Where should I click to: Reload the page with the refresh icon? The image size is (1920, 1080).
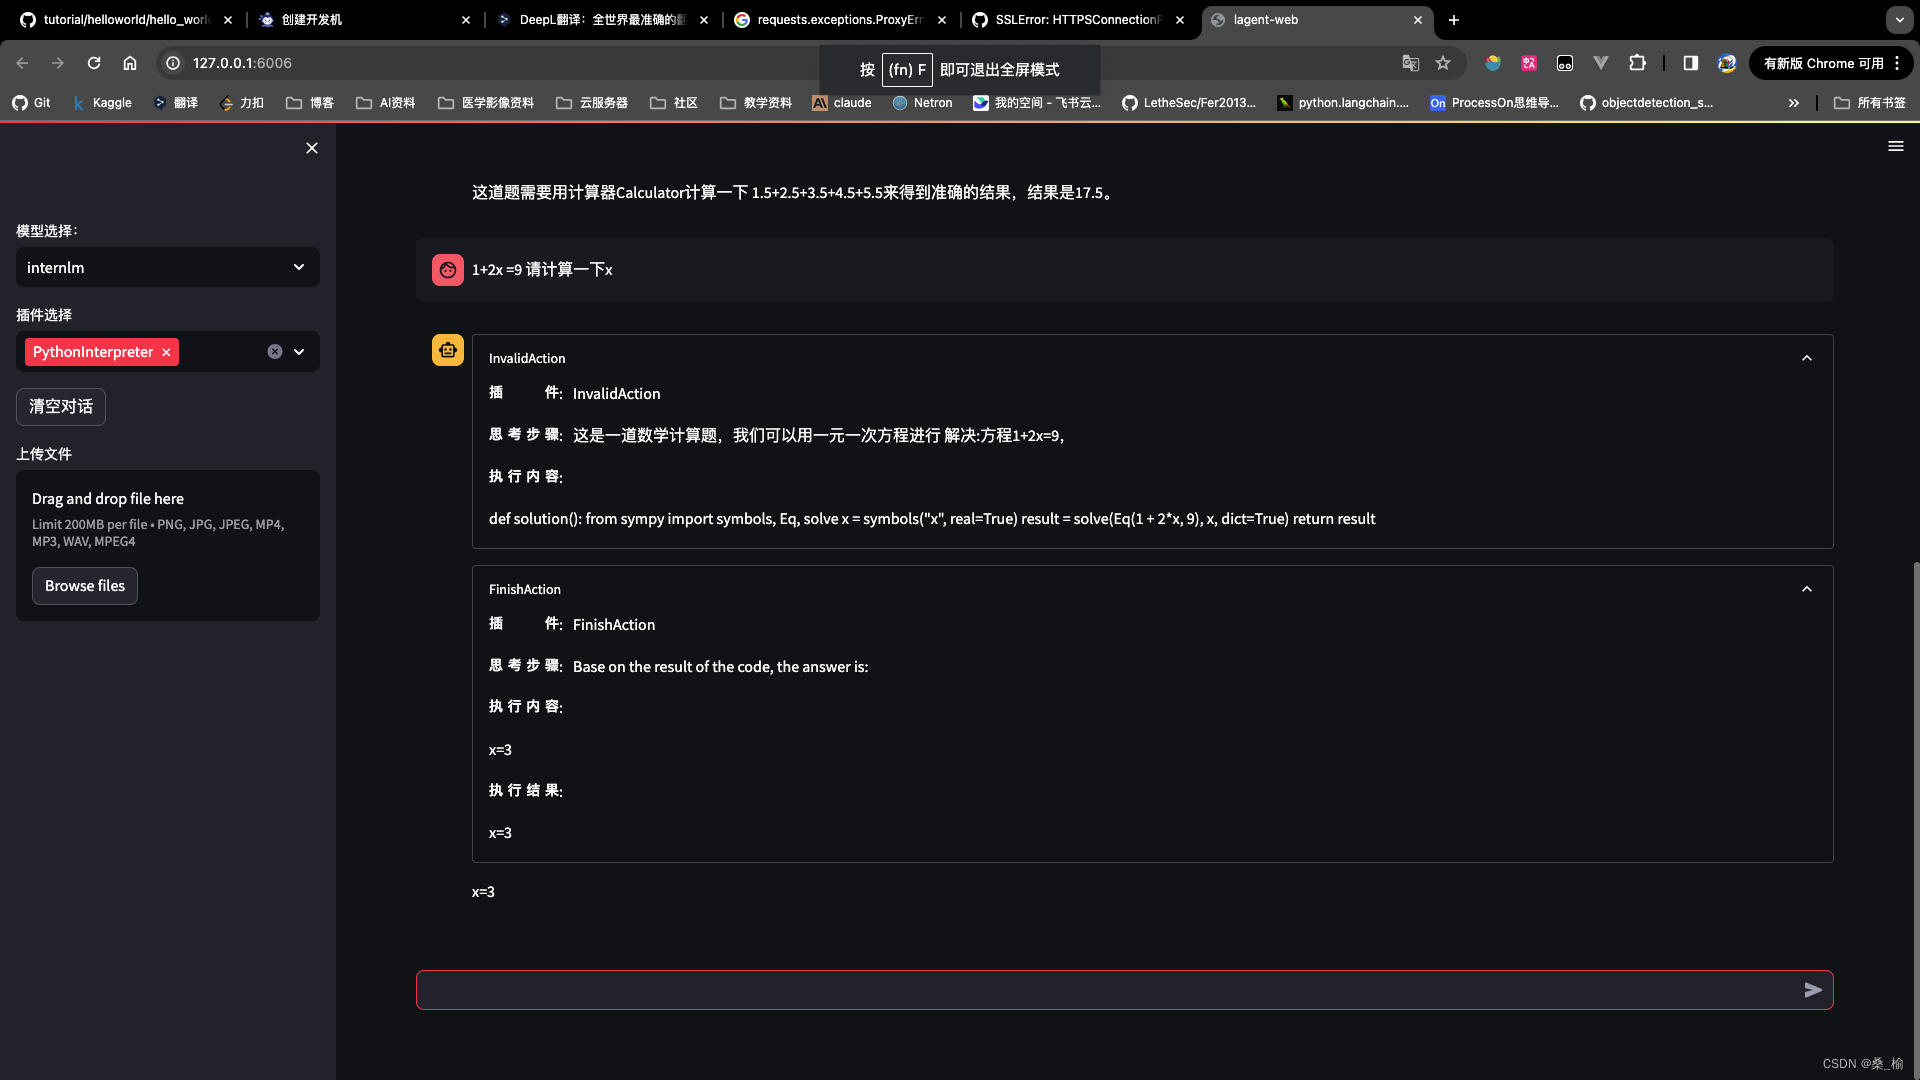pyautogui.click(x=94, y=63)
